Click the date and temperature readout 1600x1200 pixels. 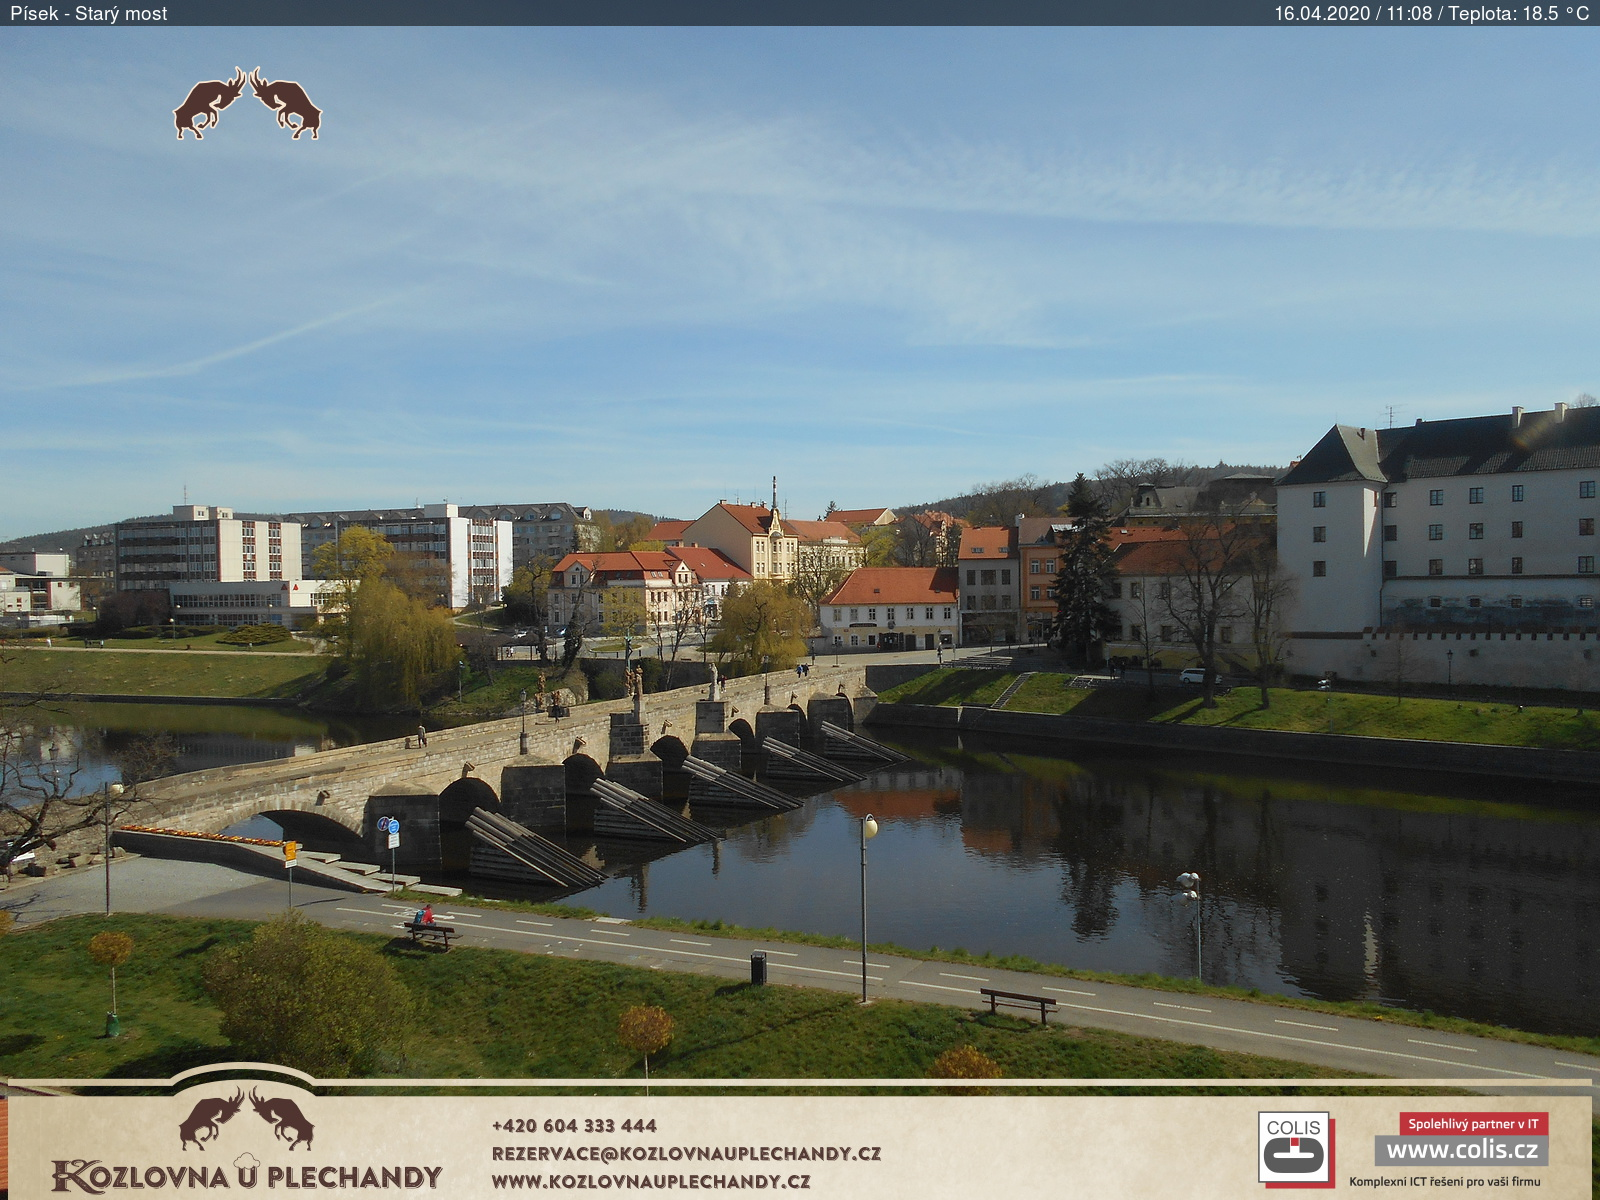(x=1430, y=13)
